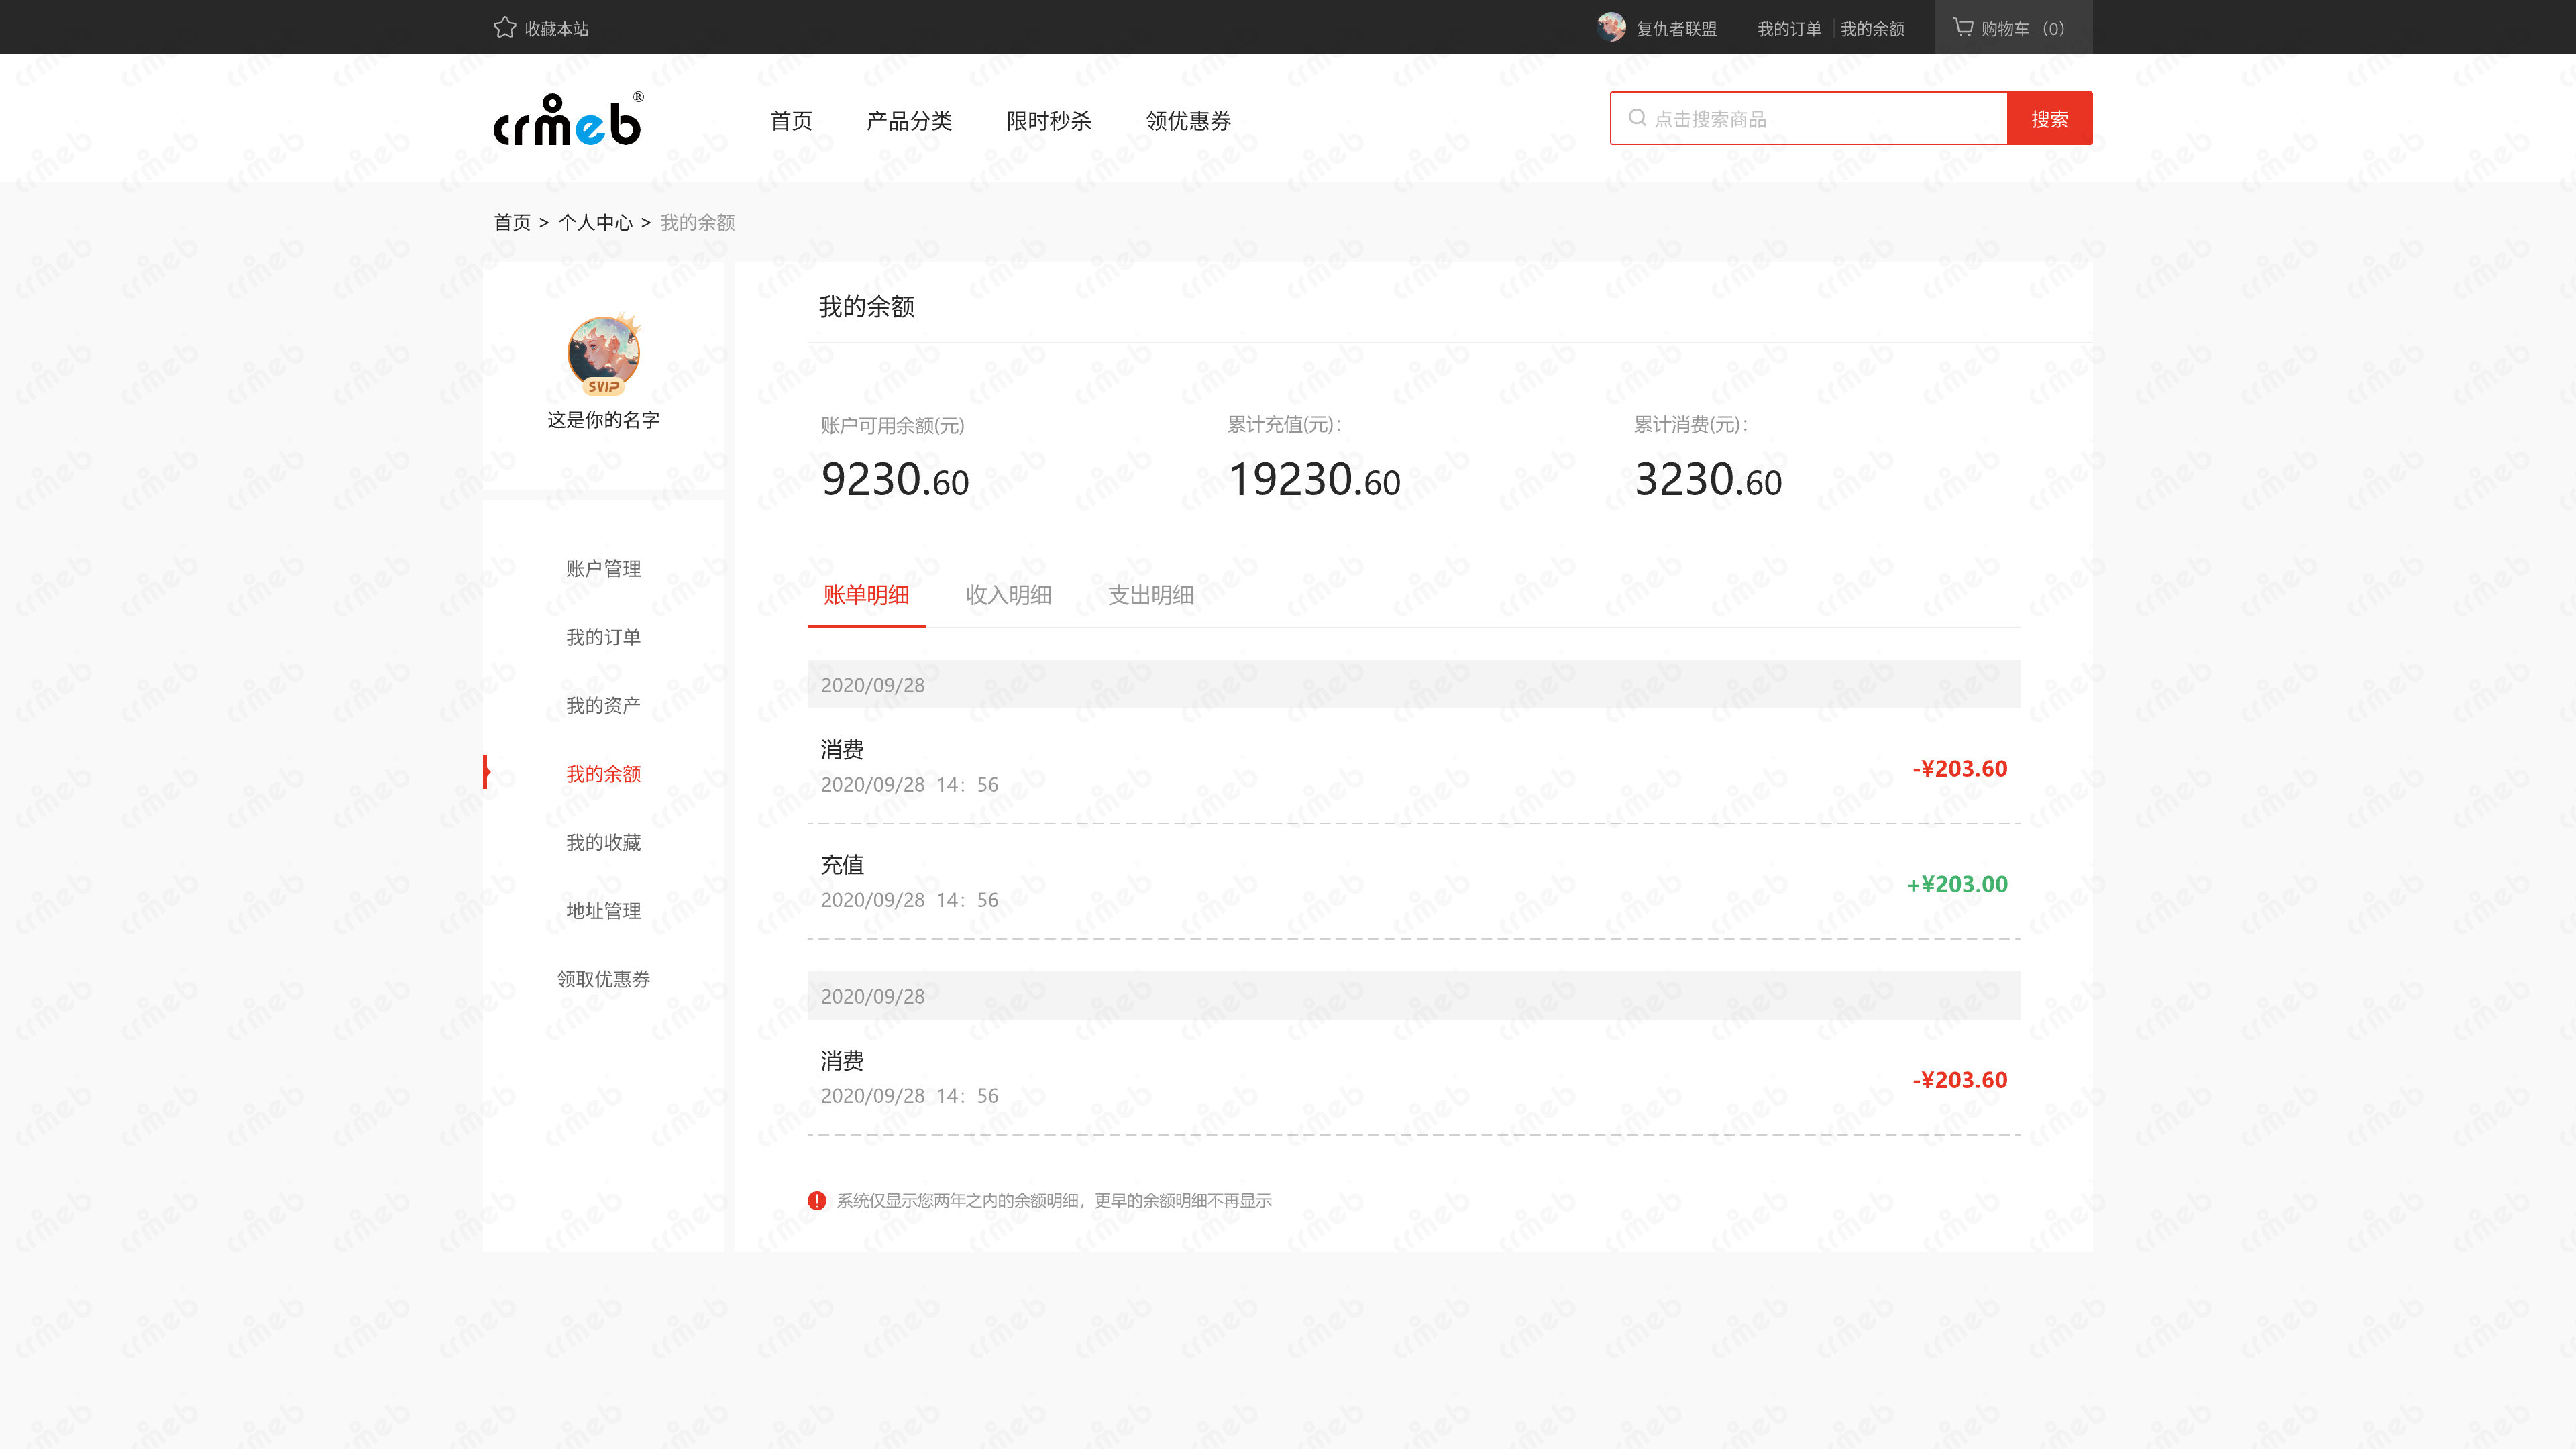The height and width of the screenshot is (1449, 2576).
Task: Open 我的收藏 in sidebar
Action: click(603, 842)
